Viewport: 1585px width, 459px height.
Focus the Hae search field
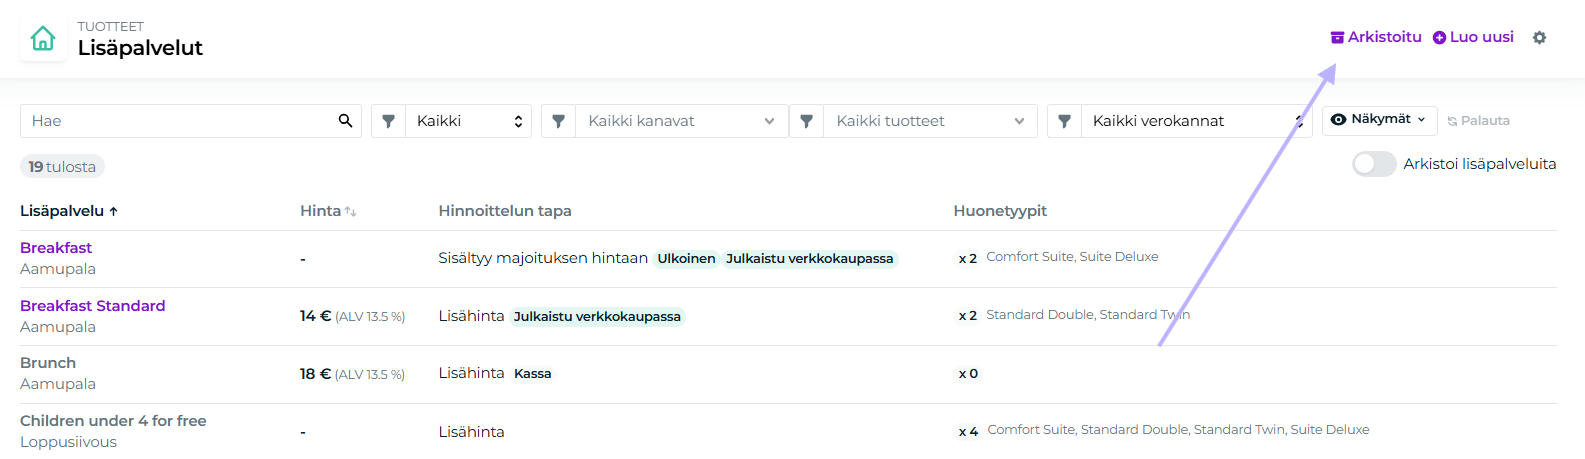180,121
